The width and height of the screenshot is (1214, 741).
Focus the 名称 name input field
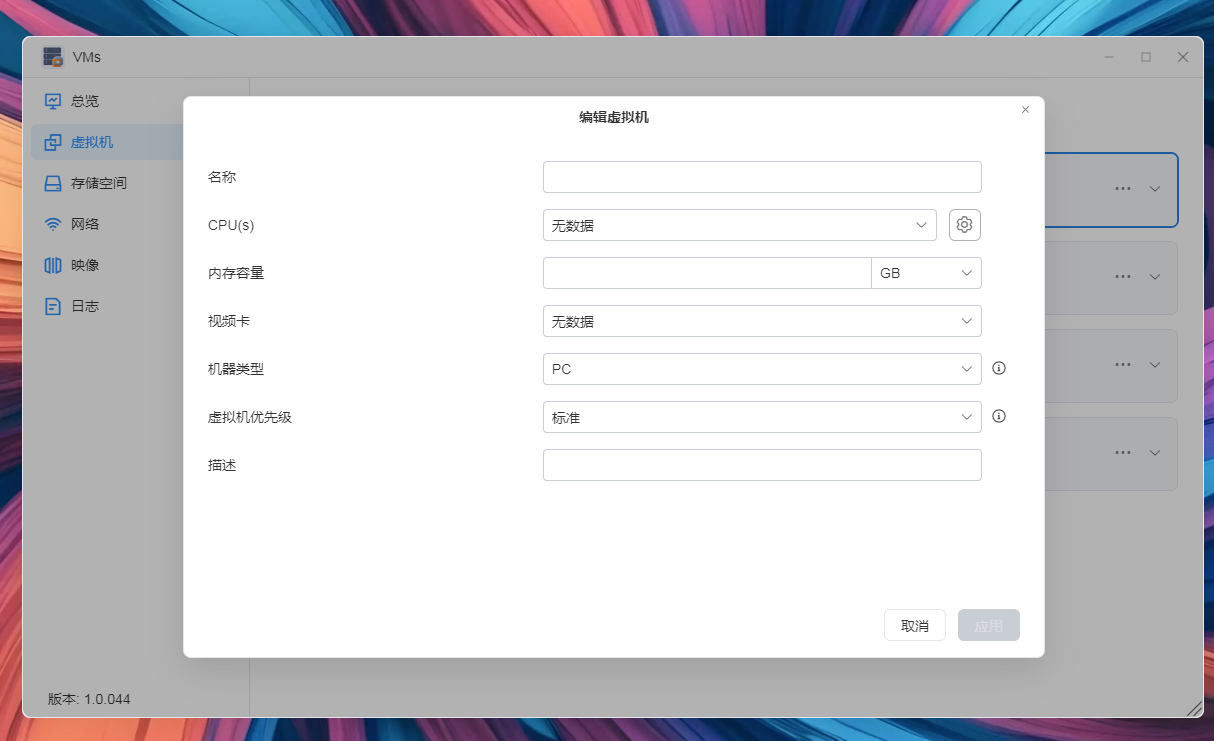762,177
